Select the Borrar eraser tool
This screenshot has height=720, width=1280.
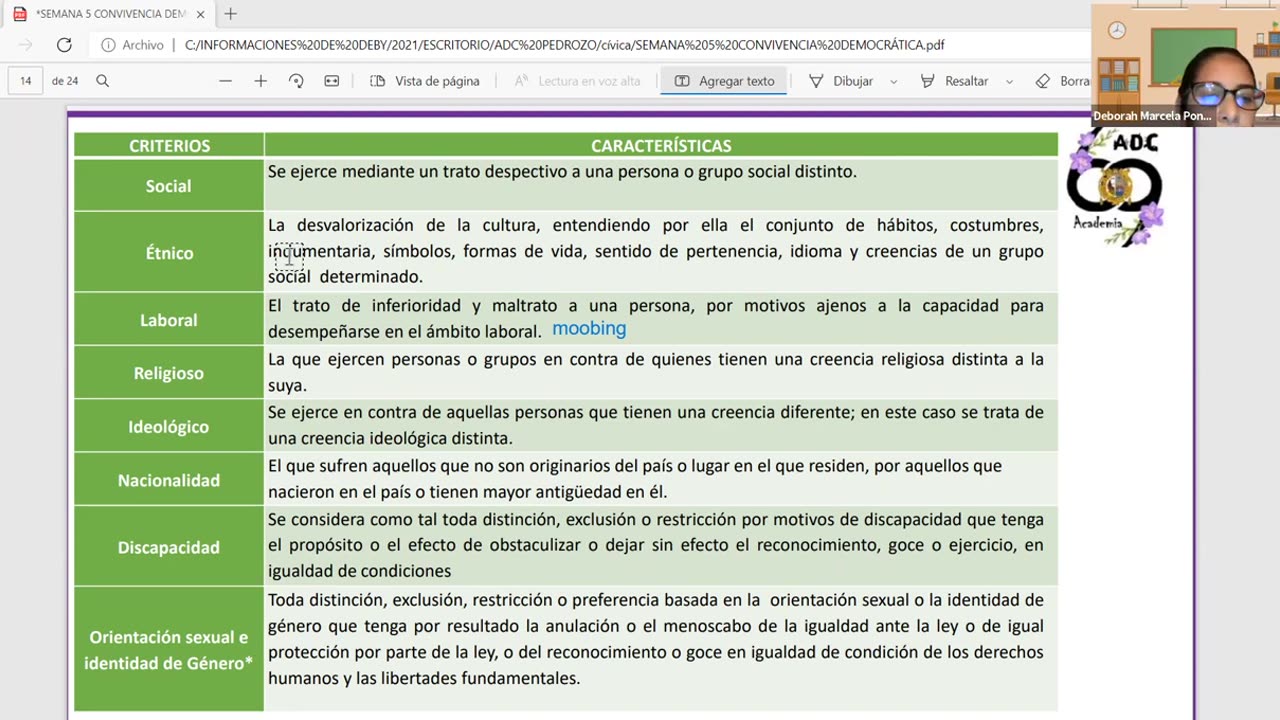pyautogui.click(x=1063, y=81)
